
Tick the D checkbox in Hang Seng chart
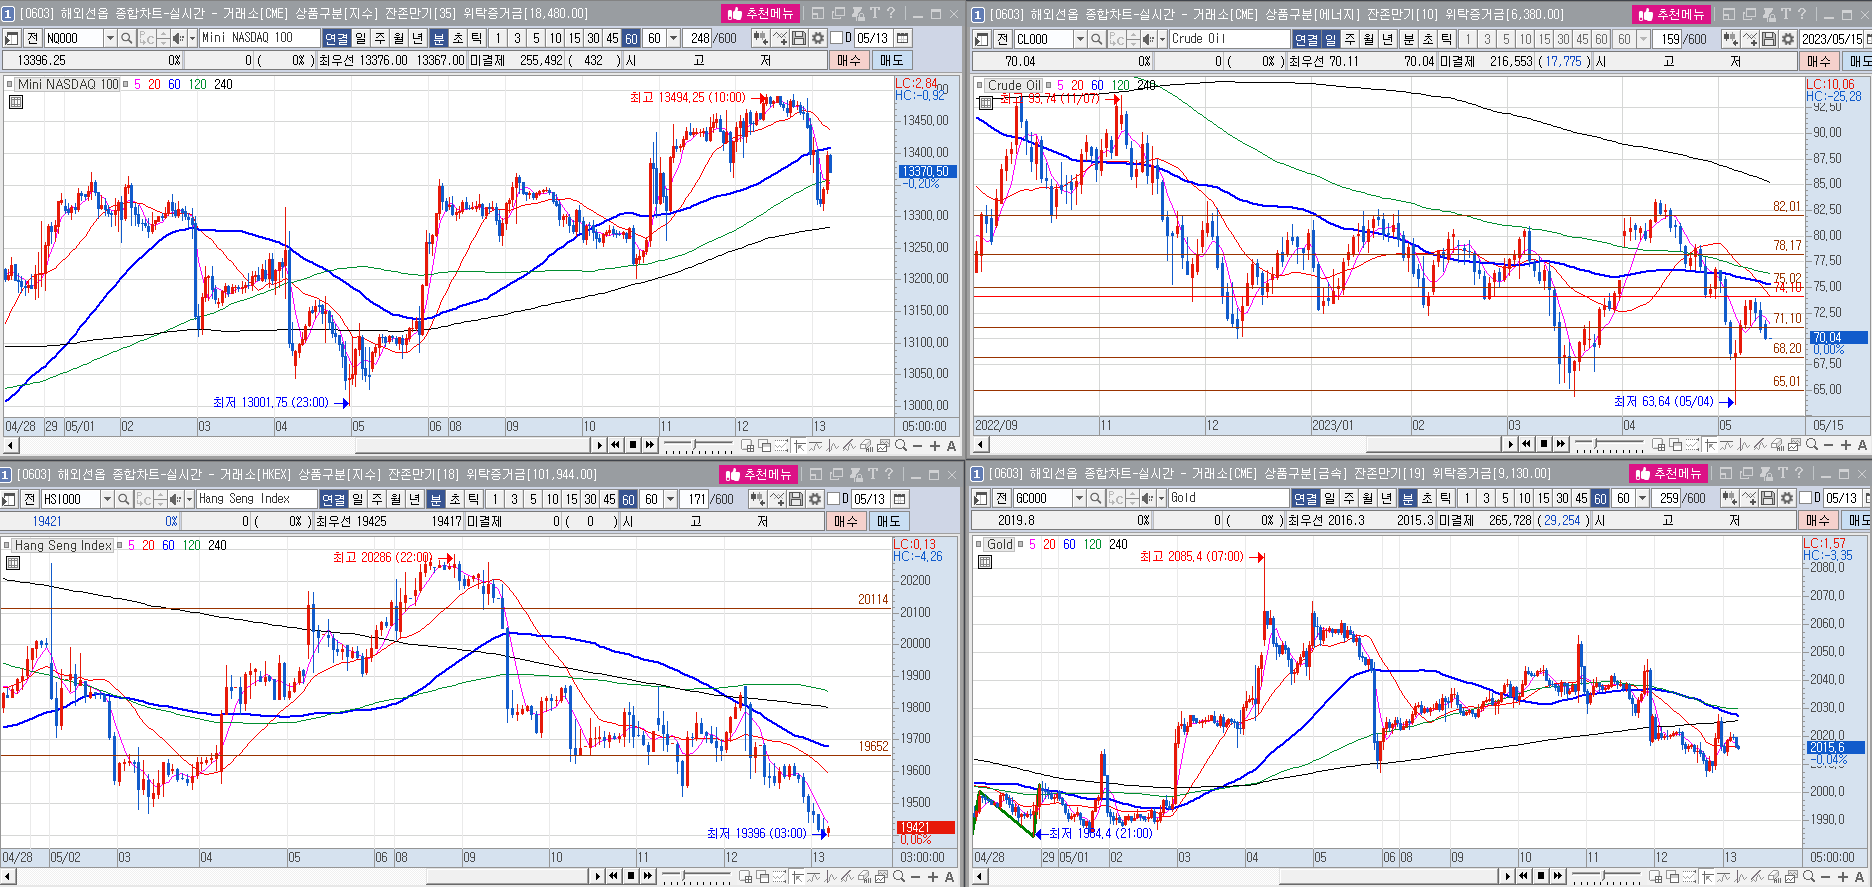click(833, 498)
